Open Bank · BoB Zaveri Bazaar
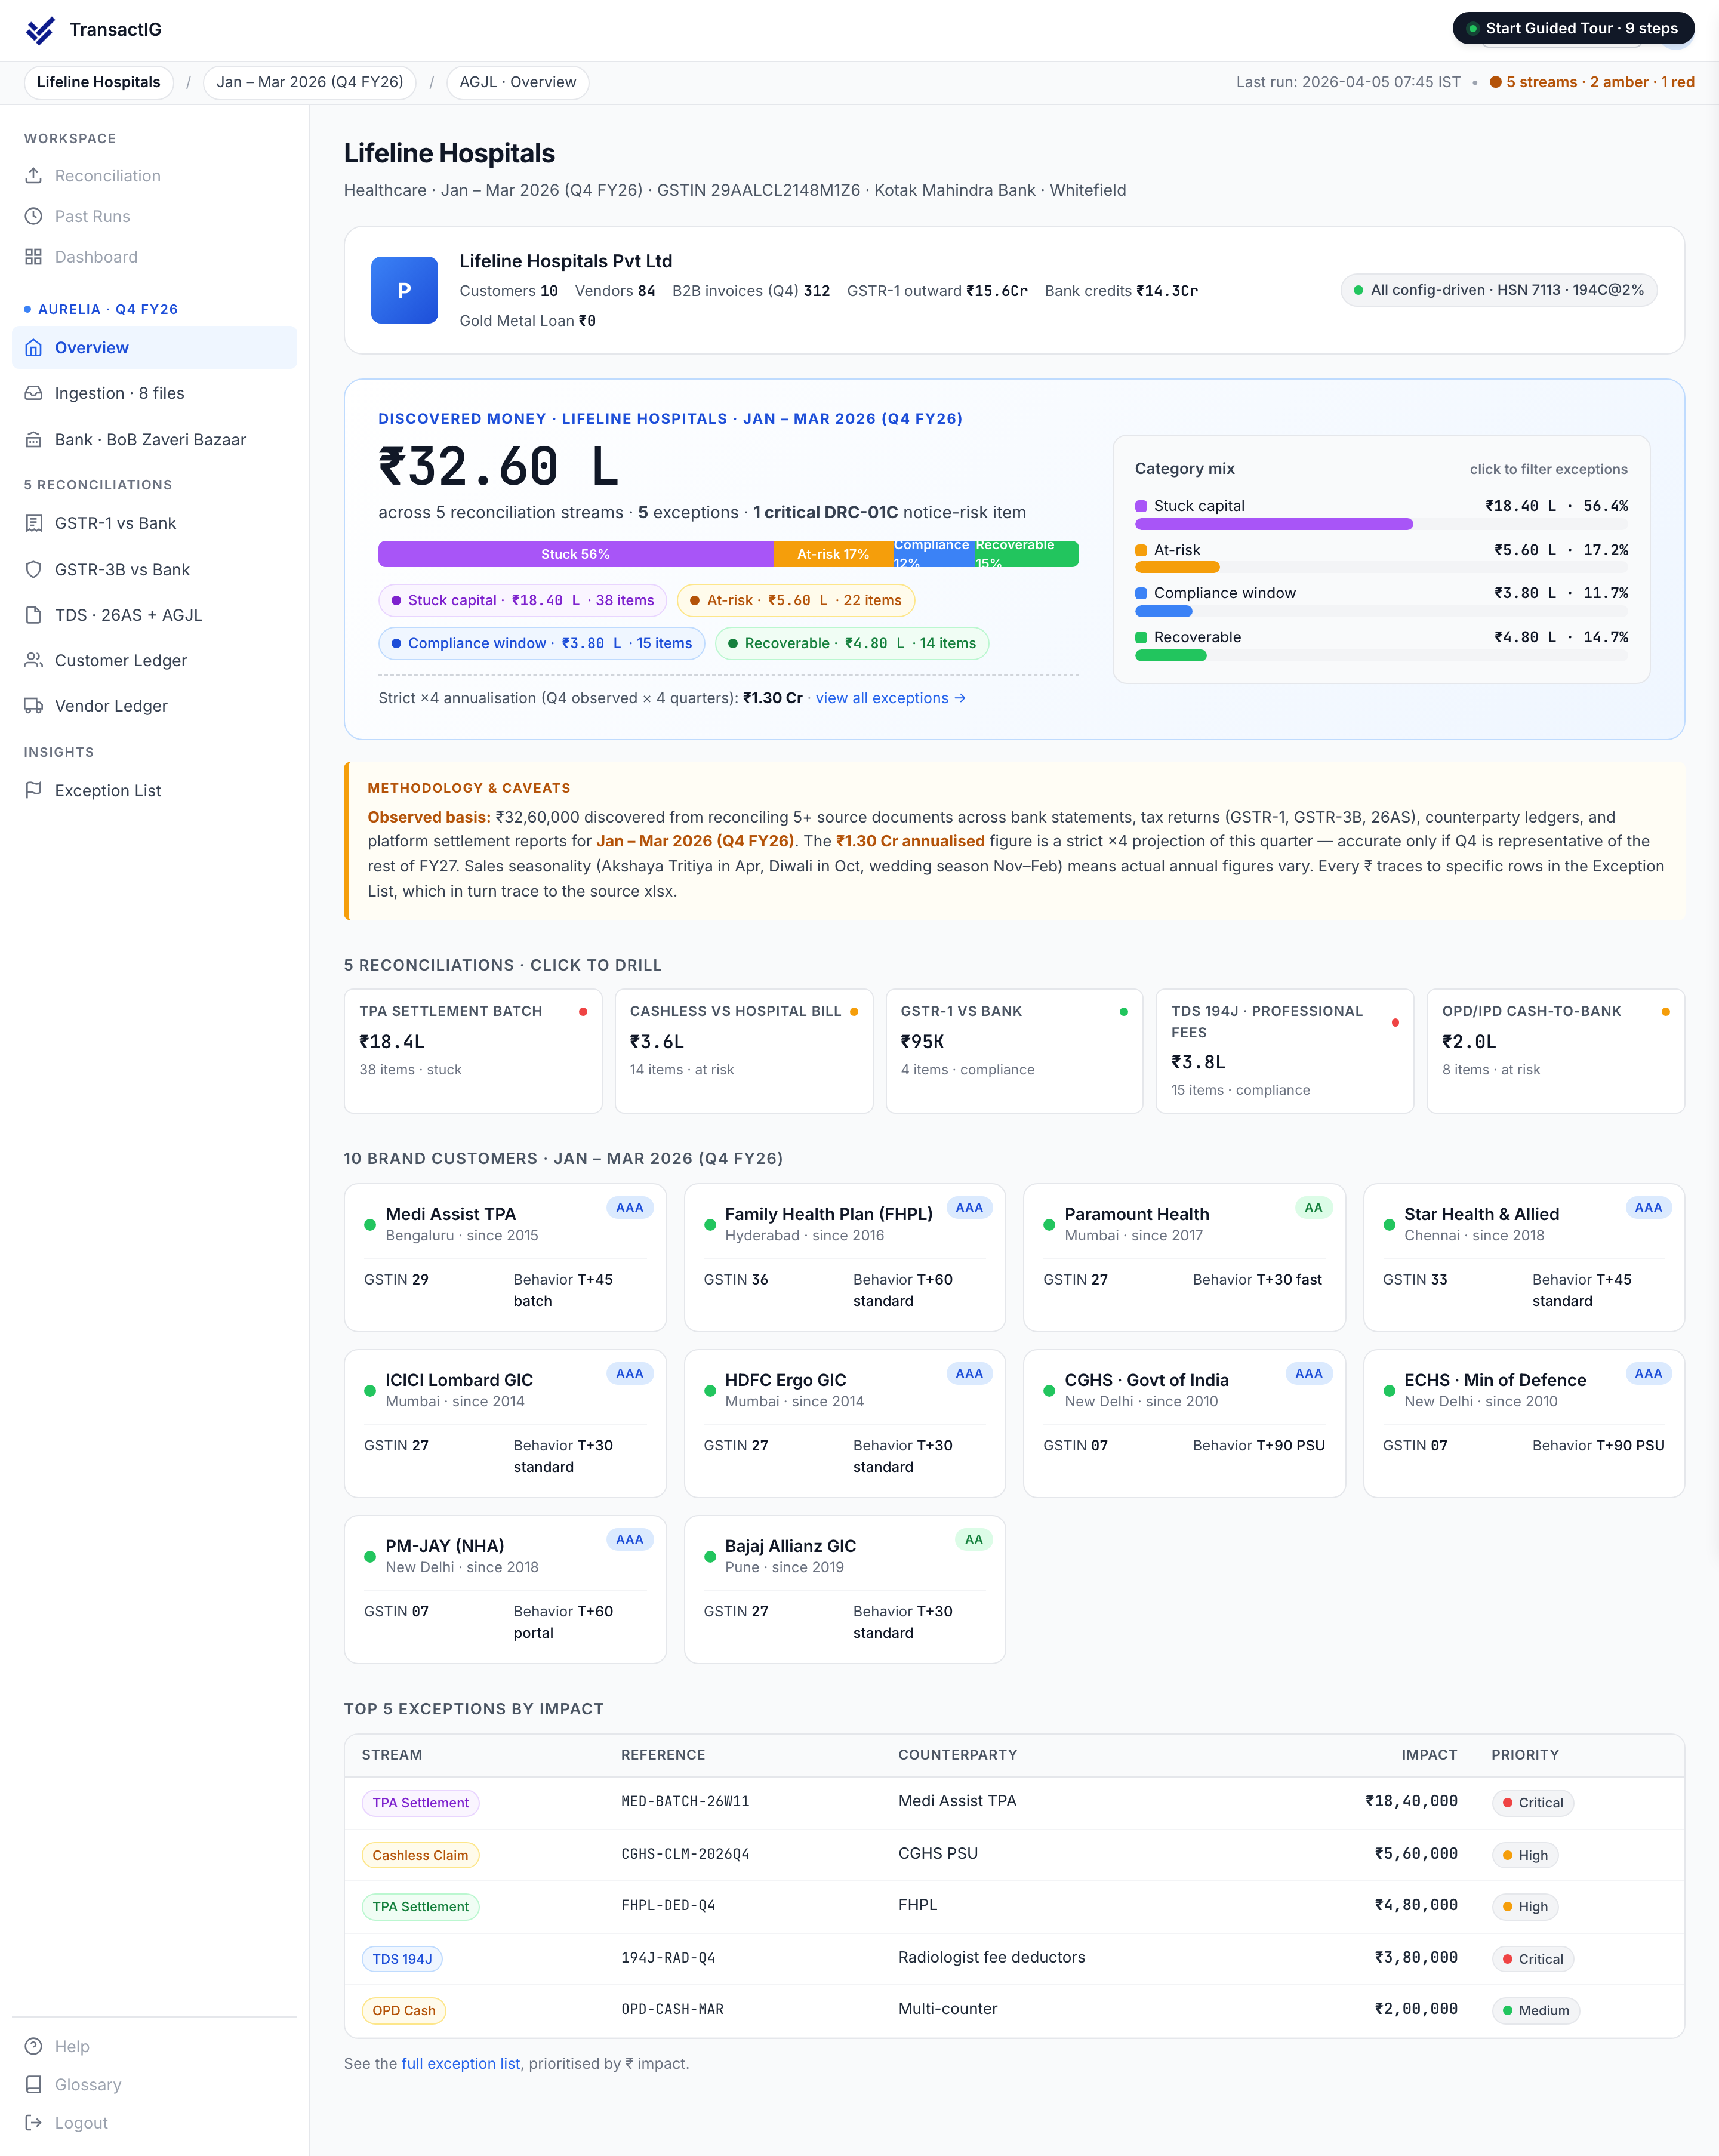Screen dimensions: 1719x2156 pos(155,440)
